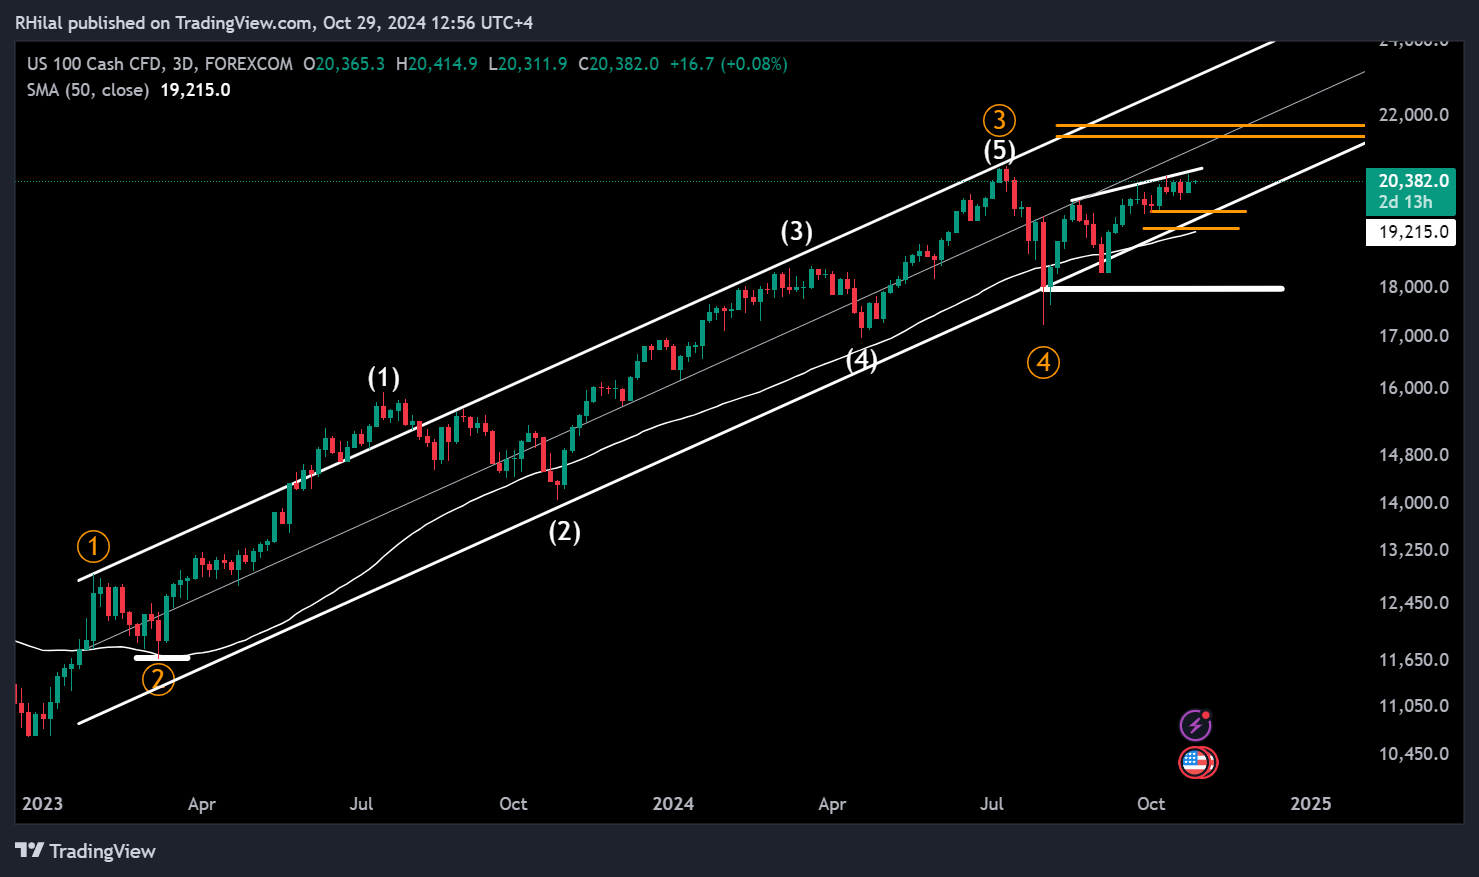Click the SMA value 19,215.0 in legend

195,90
